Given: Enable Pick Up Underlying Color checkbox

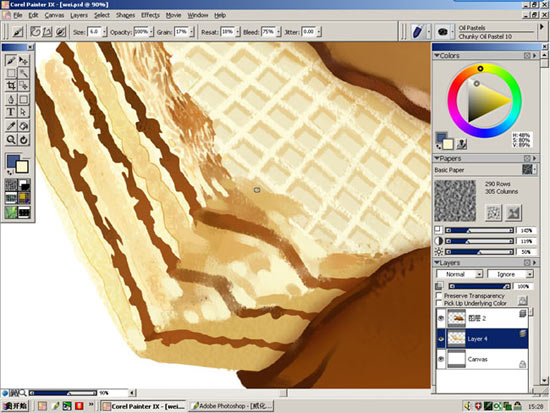Looking at the screenshot, I should pyautogui.click(x=438, y=303).
